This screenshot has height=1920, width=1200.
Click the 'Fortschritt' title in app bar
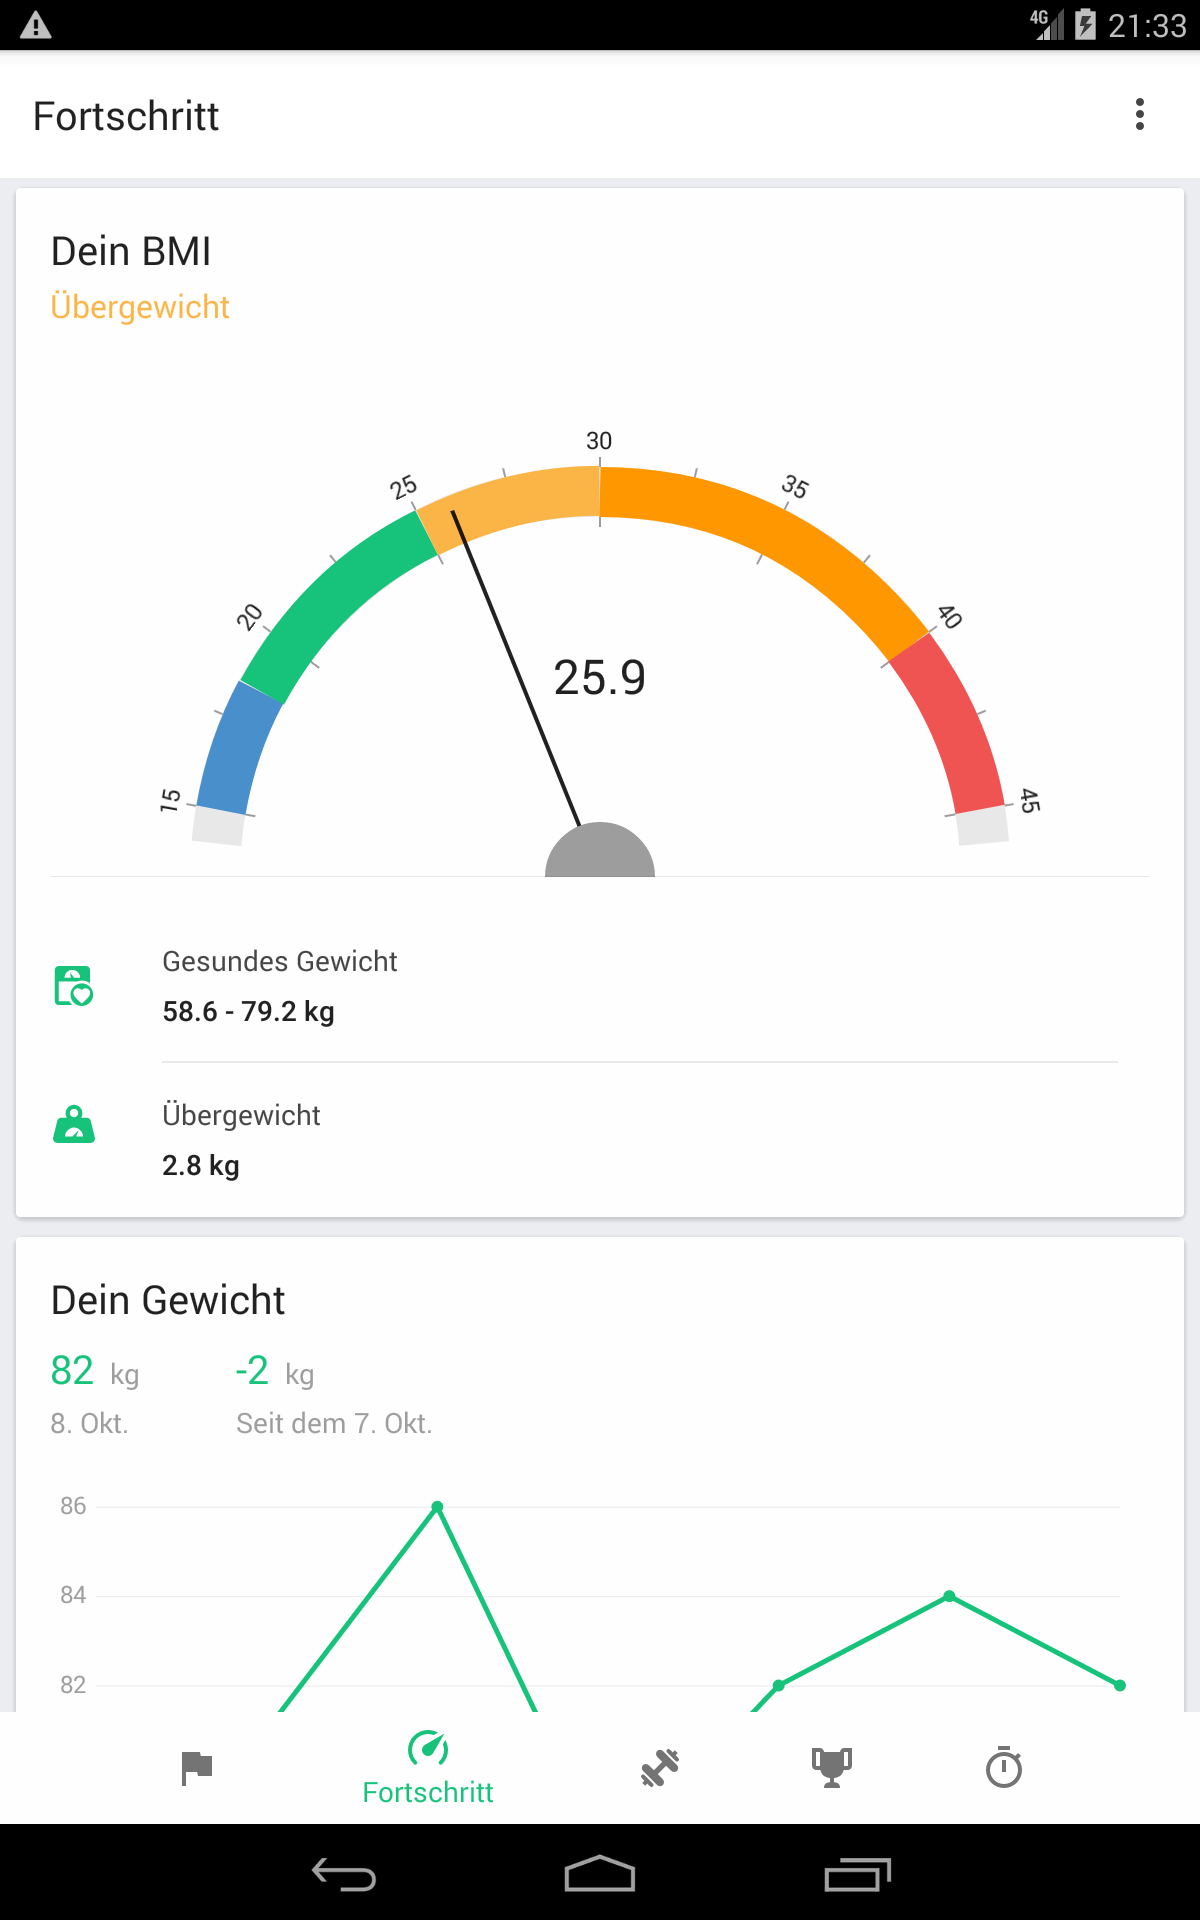point(126,116)
